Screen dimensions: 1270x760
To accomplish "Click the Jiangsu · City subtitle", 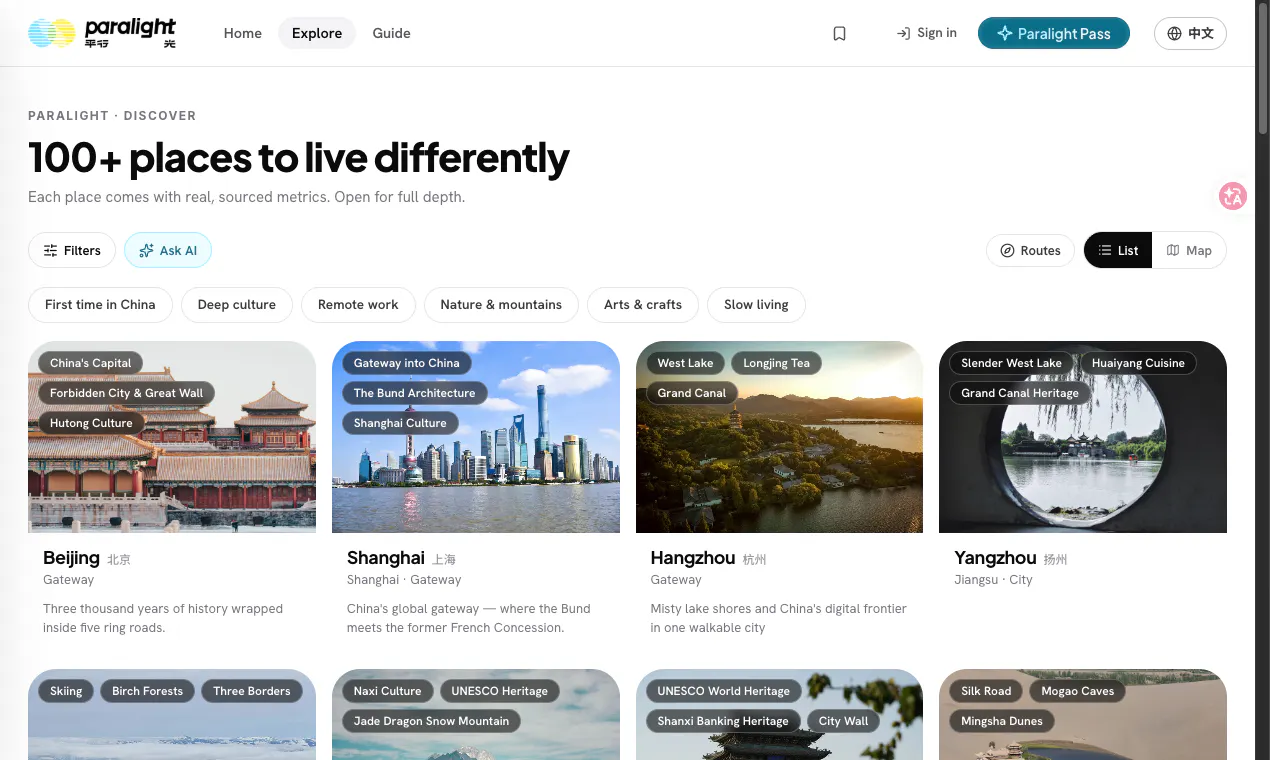I will point(993,580).
